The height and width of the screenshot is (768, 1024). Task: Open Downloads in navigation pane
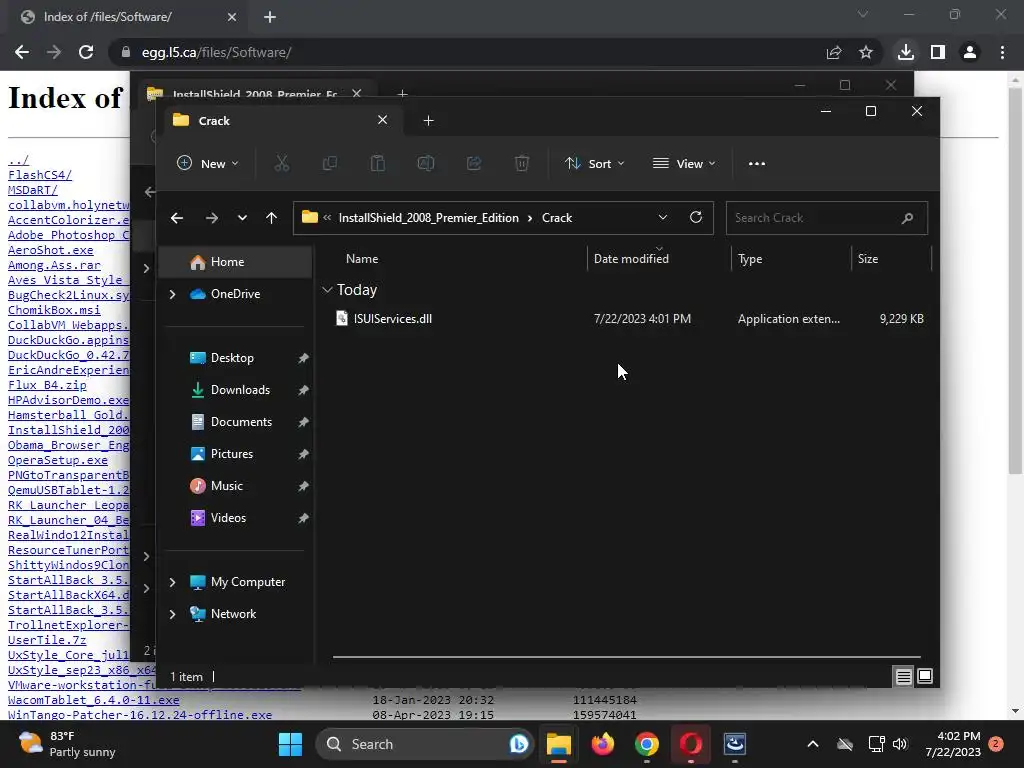coord(238,390)
